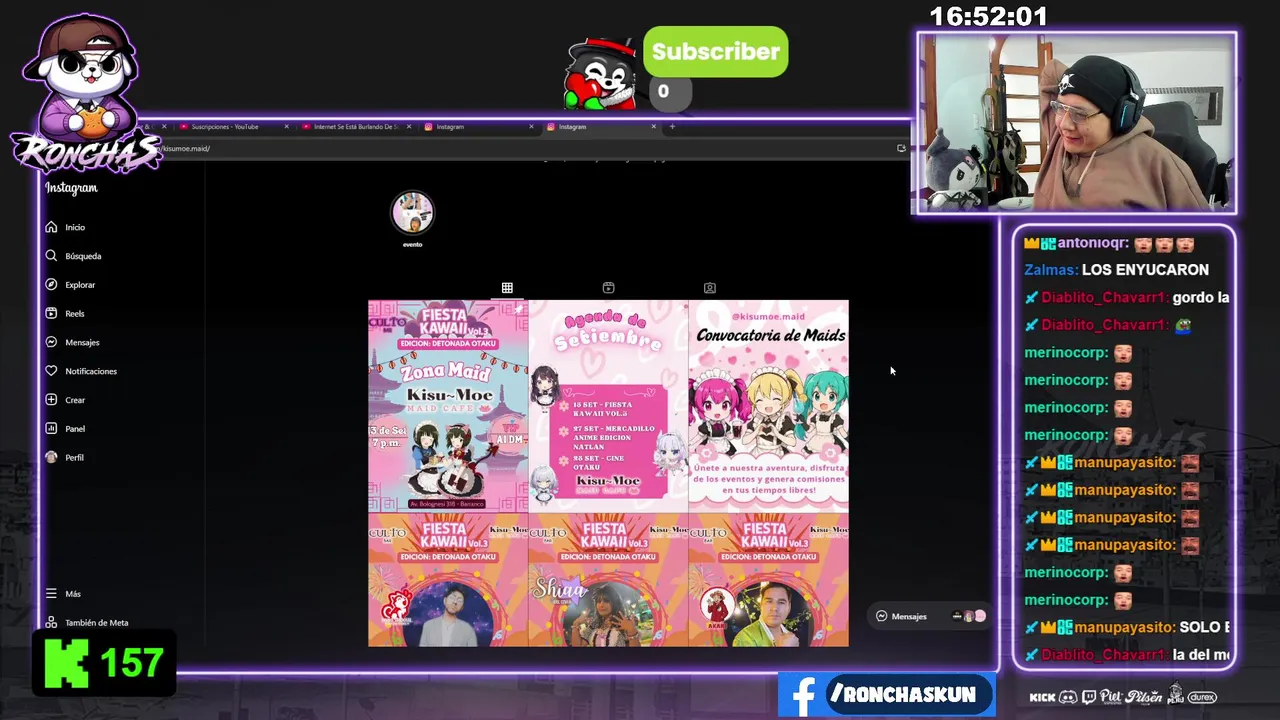The height and width of the screenshot is (720, 1280).
Task: Click the Búsqueda magnifier icon
Action: pyautogui.click(x=51, y=256)
